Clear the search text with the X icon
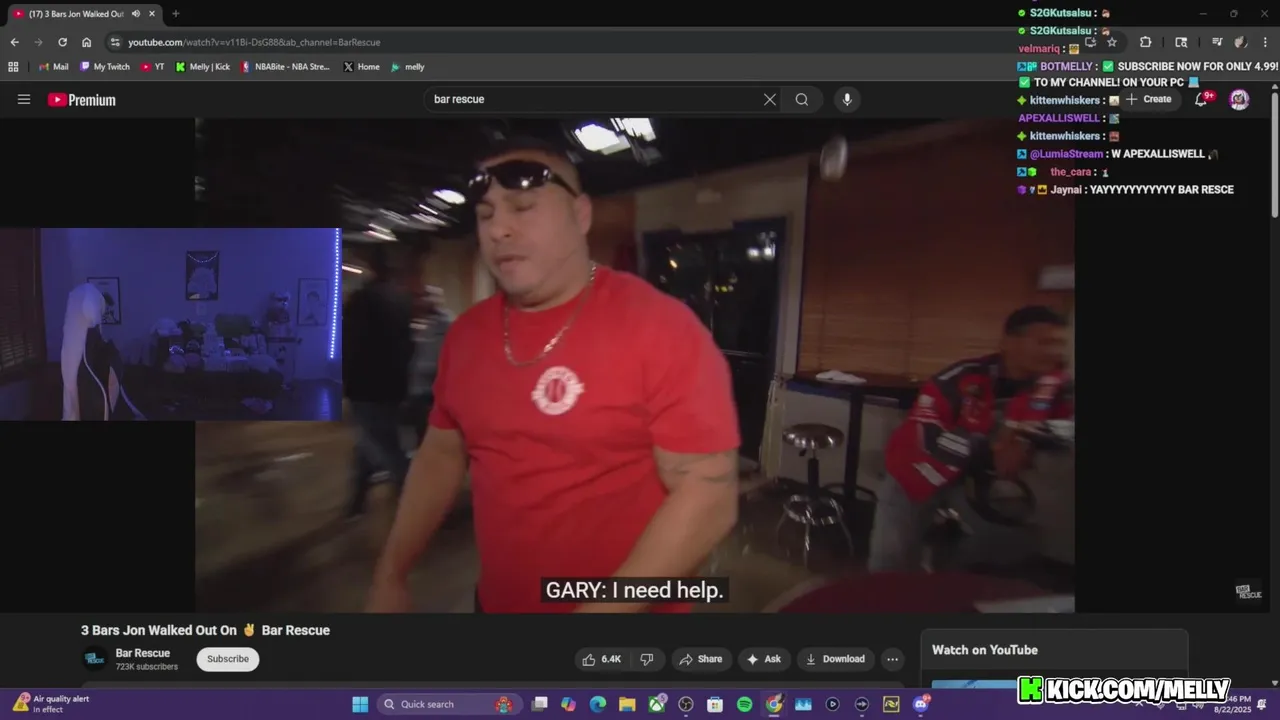Screen dimensions: 1280x720 coord(770,99)
